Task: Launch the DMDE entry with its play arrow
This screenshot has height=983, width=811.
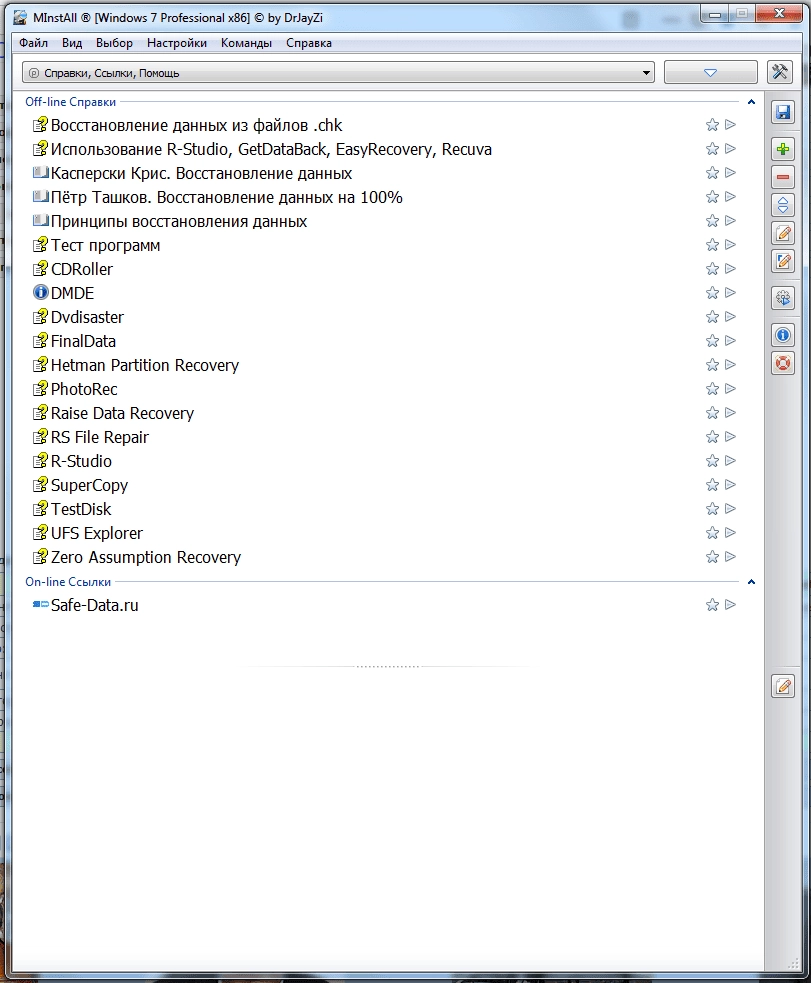Action: [730, 293]
